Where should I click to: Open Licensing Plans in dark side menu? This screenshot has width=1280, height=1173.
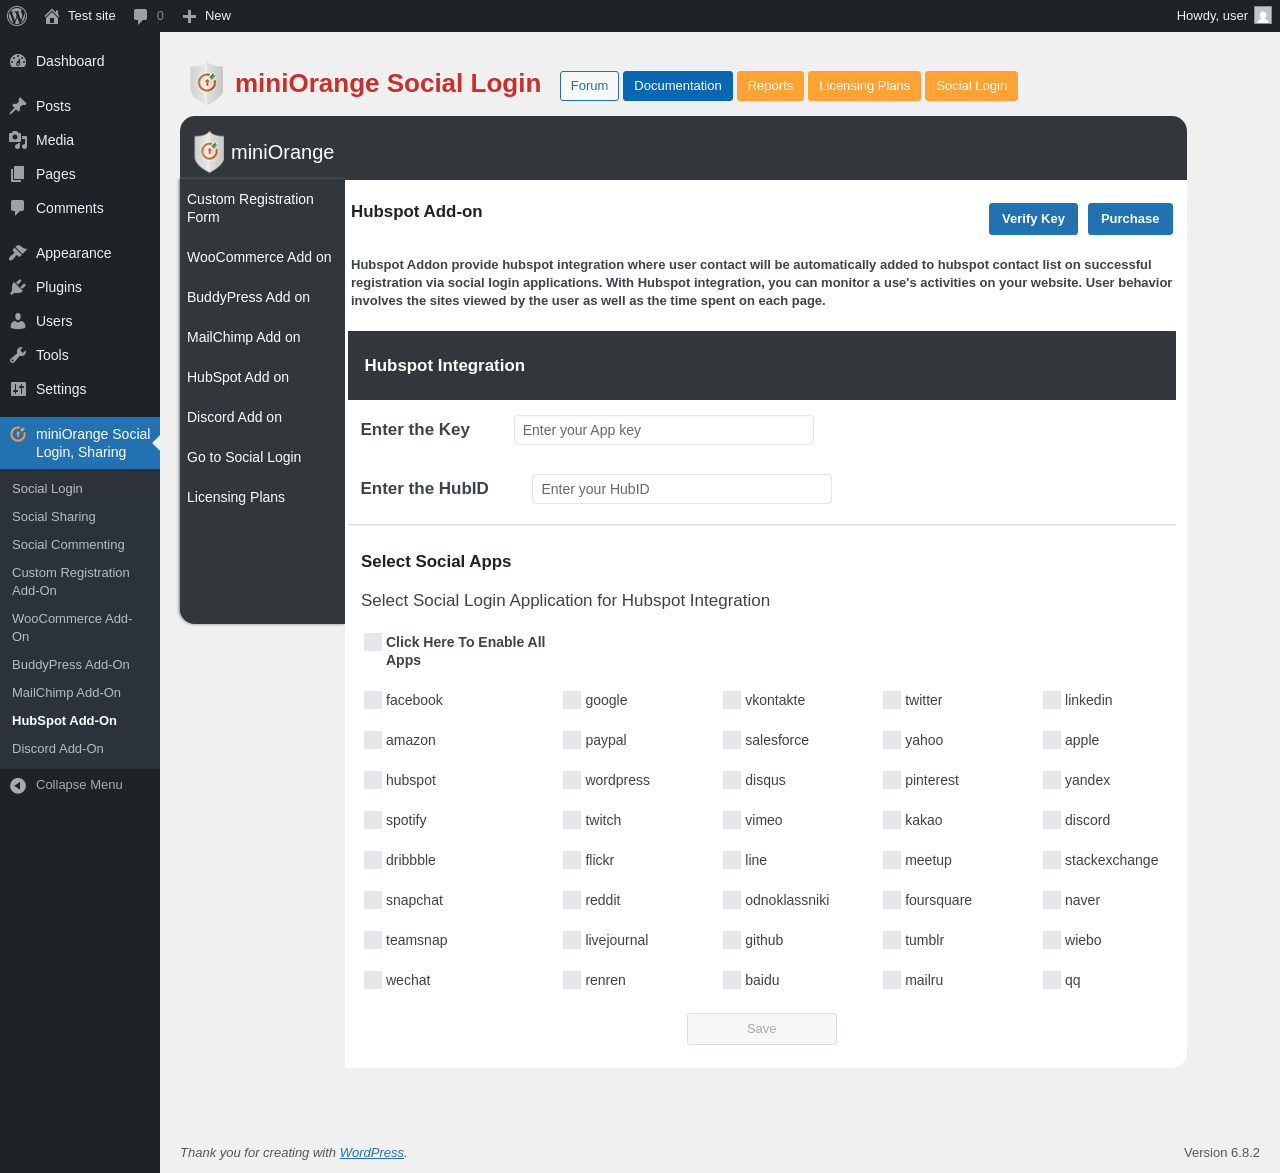(x=262, y=497)
